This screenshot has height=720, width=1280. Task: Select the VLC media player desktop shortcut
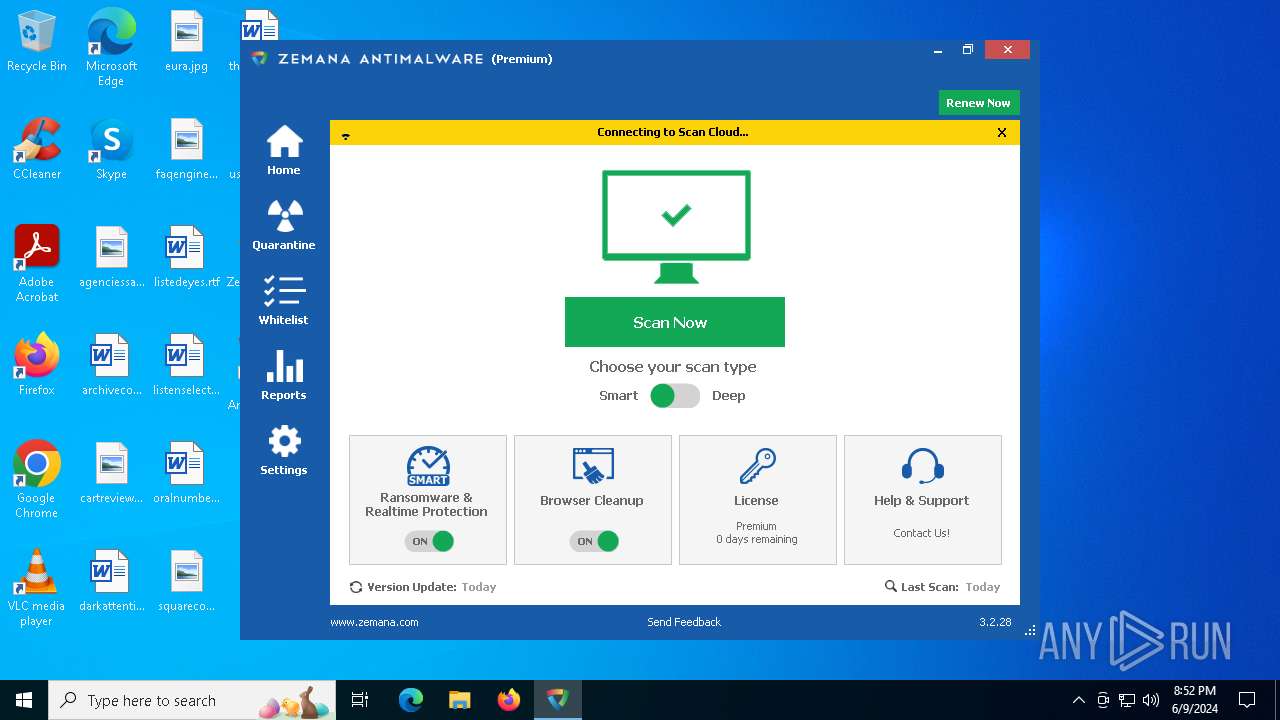(x=37, y=587)
